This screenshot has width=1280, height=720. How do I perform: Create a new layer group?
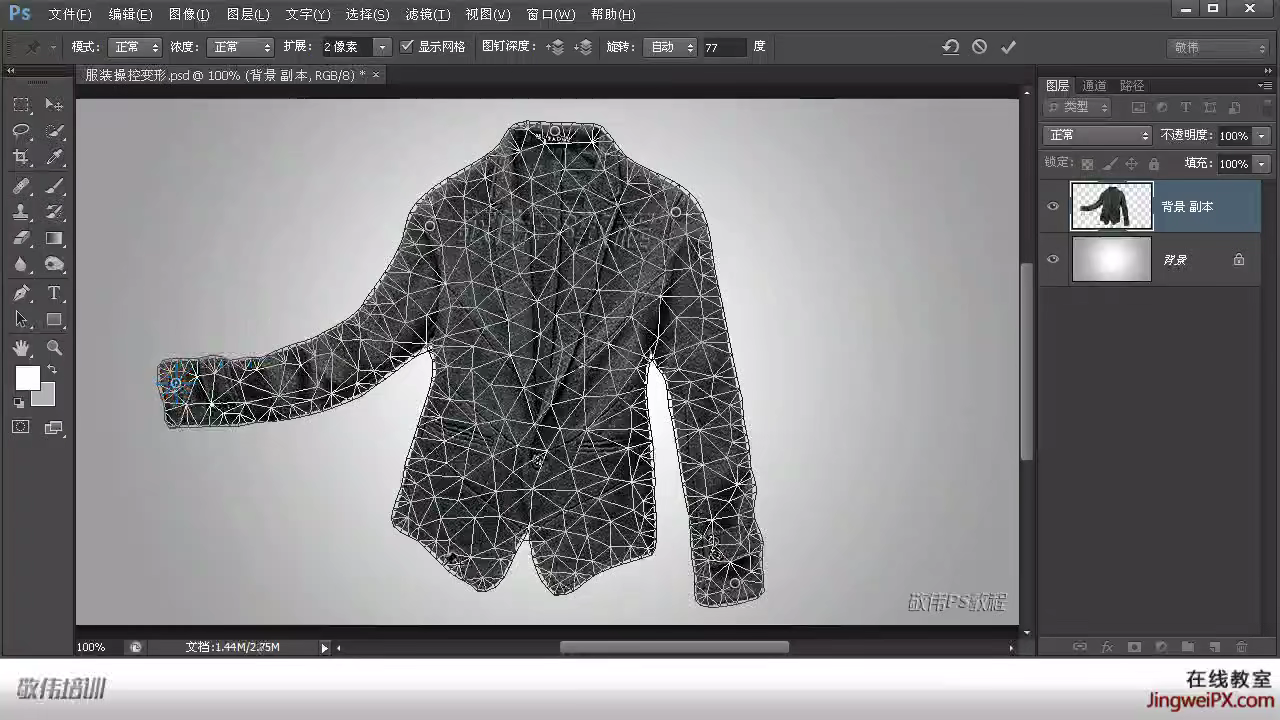(1188, 647)
